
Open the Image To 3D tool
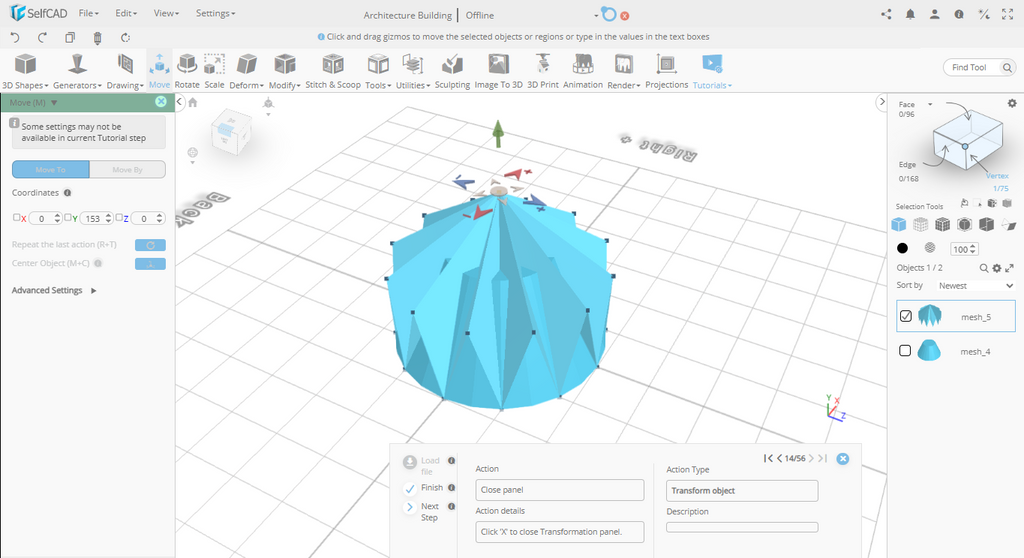[x=498, y=70]
